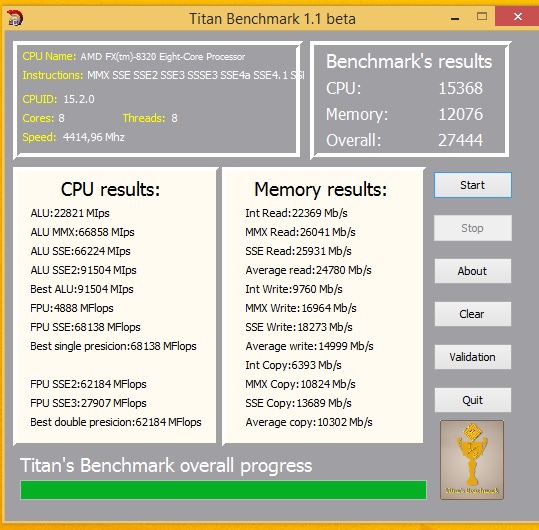Select SSE Copy:13689 Mb/s line
Screen dimensions: 539x530
(298, 403)
